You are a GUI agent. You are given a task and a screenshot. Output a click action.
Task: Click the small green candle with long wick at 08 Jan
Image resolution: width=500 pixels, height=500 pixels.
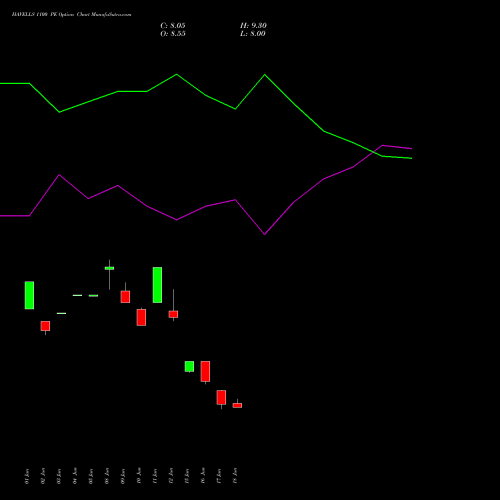[109, 268]
